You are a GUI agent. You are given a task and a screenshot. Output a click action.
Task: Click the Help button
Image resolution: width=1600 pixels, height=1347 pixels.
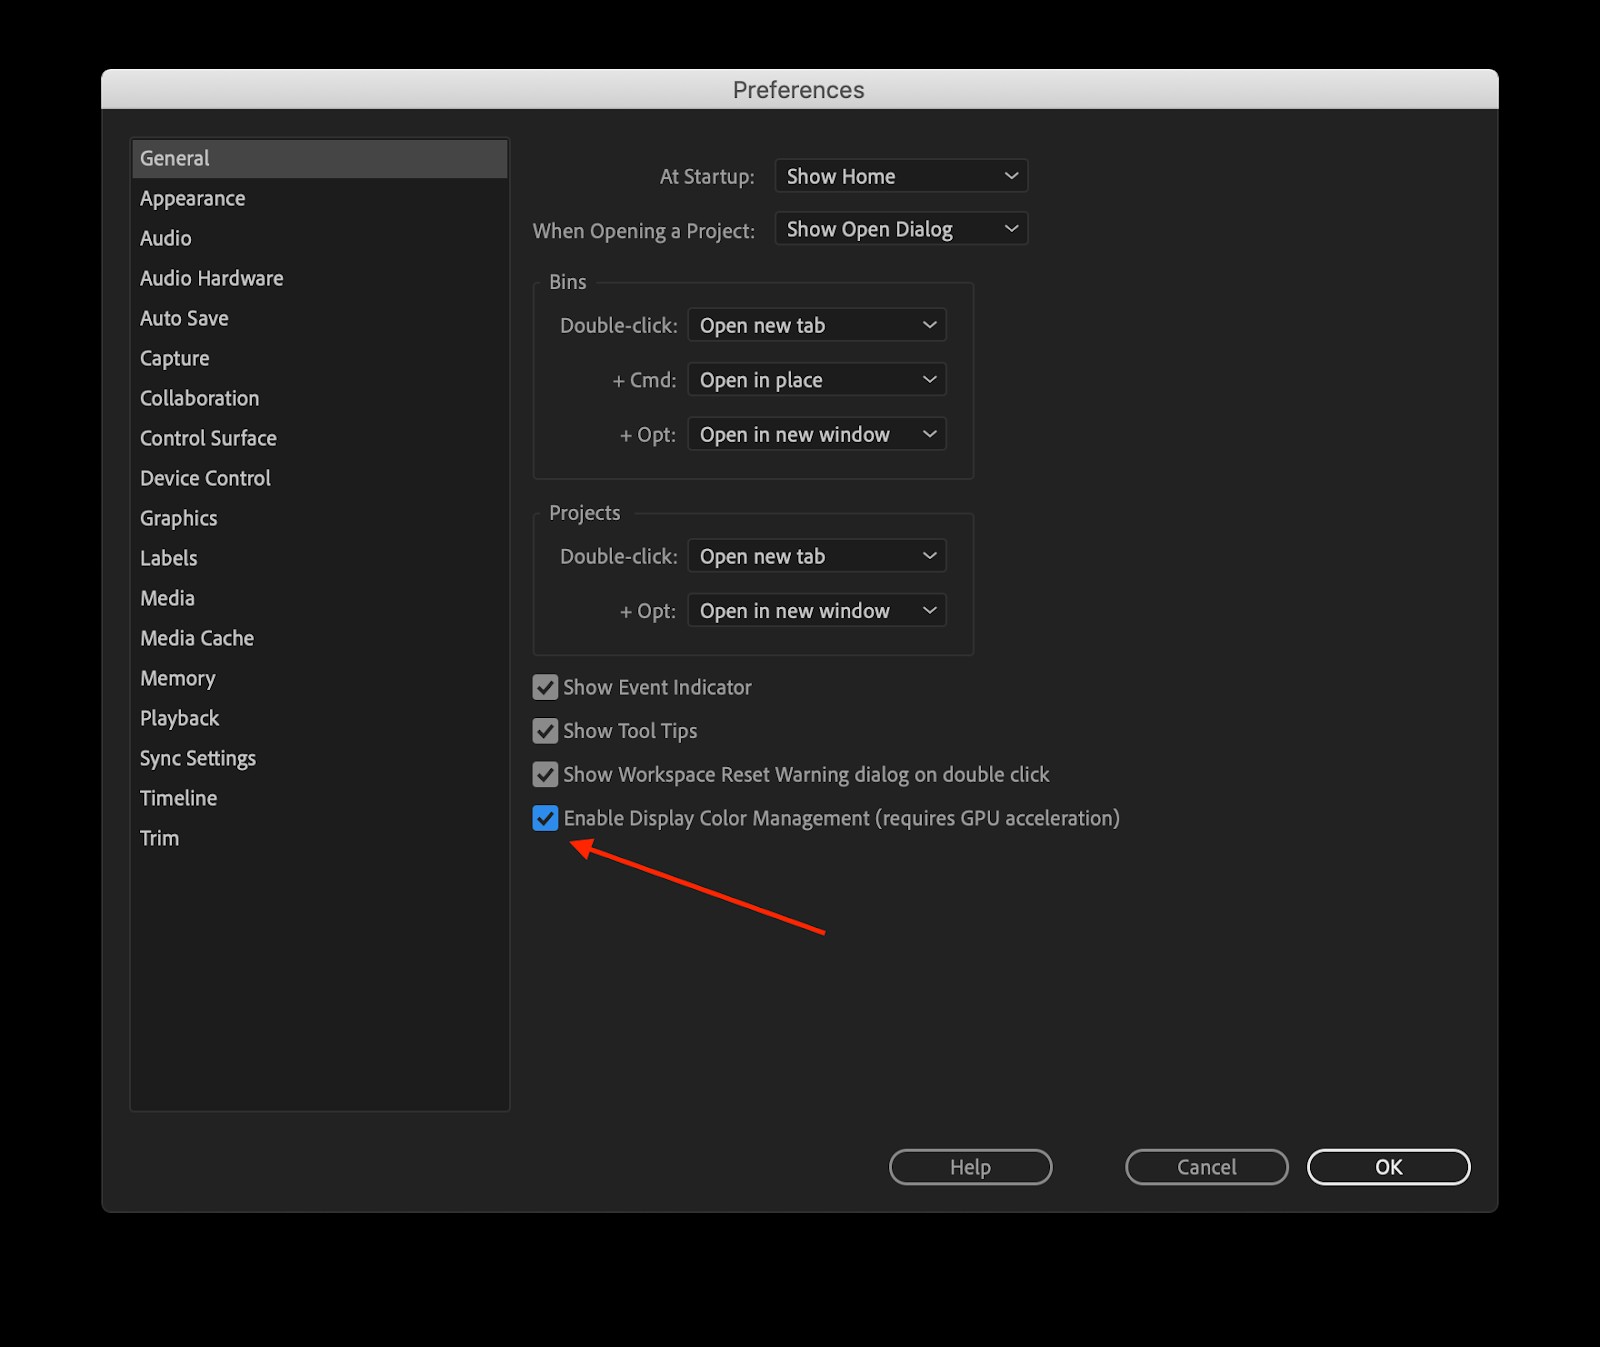[x=969, y=1167]
